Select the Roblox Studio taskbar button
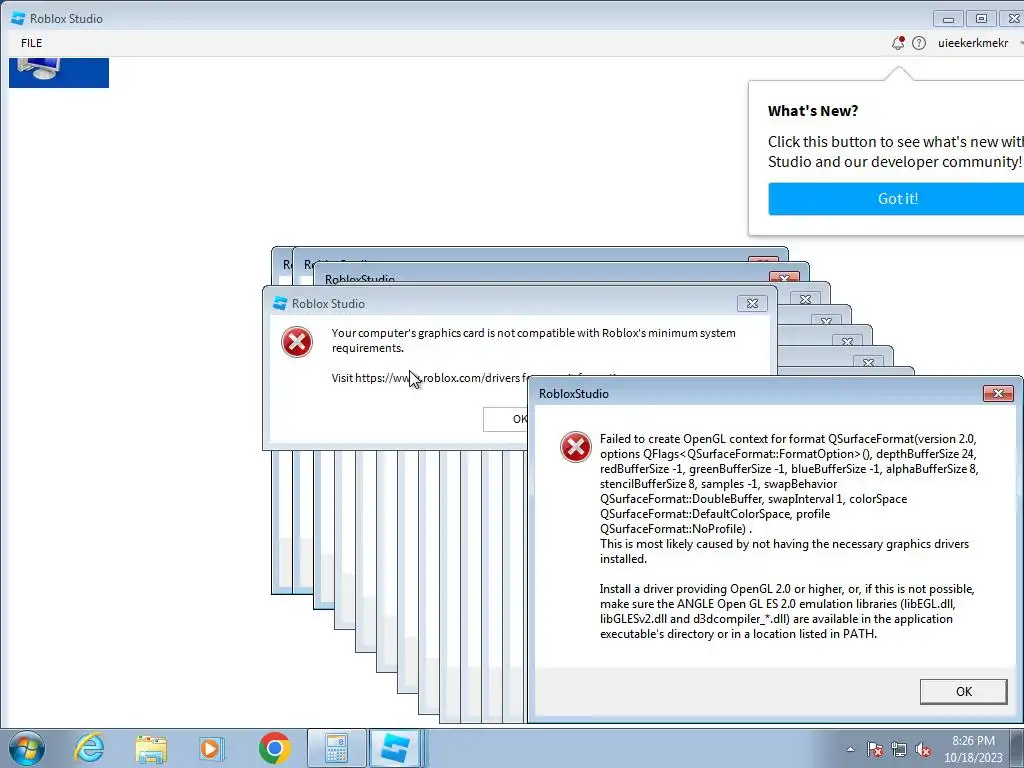The width and height of the screenshot is (1024, 768). [x=395, y=748]
